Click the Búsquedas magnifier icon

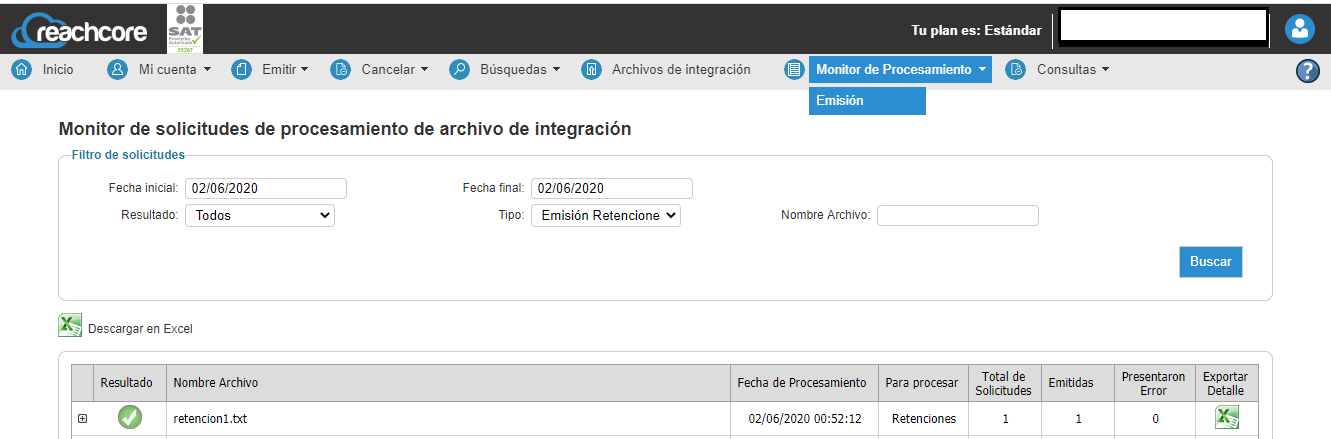point(459,70)
